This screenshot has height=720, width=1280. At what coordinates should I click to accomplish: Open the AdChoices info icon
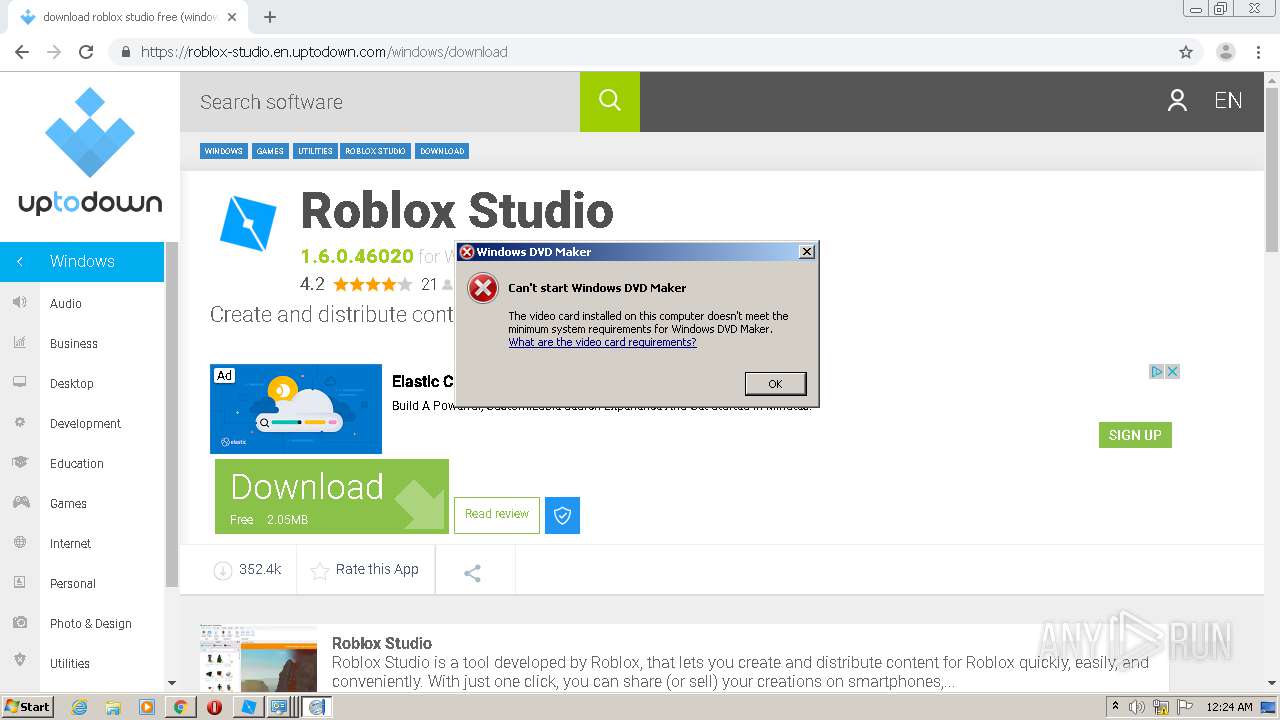pos(1156,371)
